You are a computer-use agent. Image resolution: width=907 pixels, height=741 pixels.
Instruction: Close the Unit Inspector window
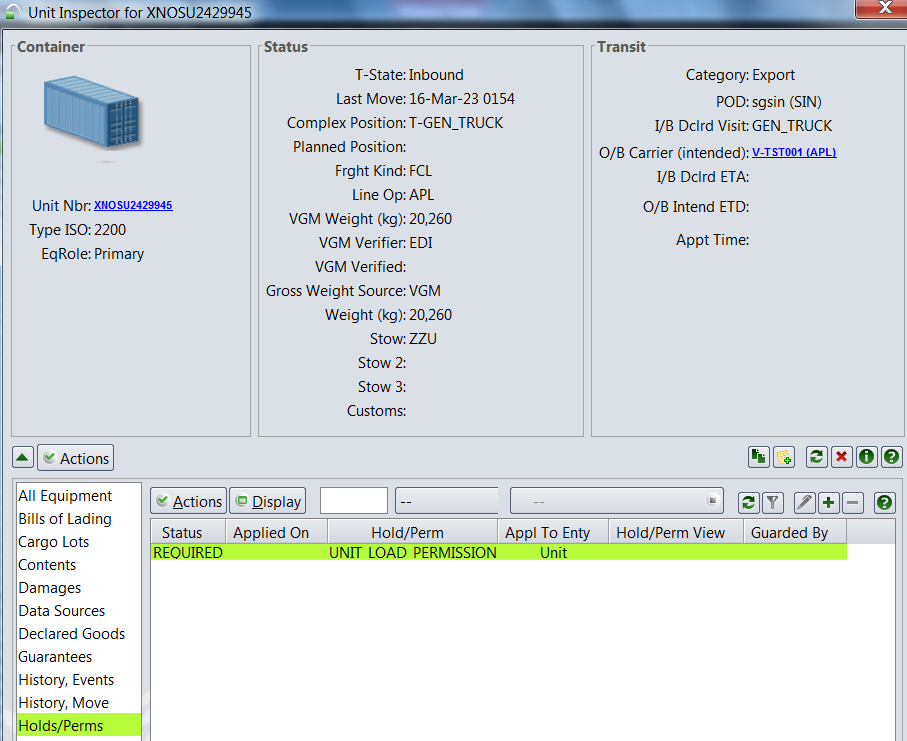pos(884,8)
